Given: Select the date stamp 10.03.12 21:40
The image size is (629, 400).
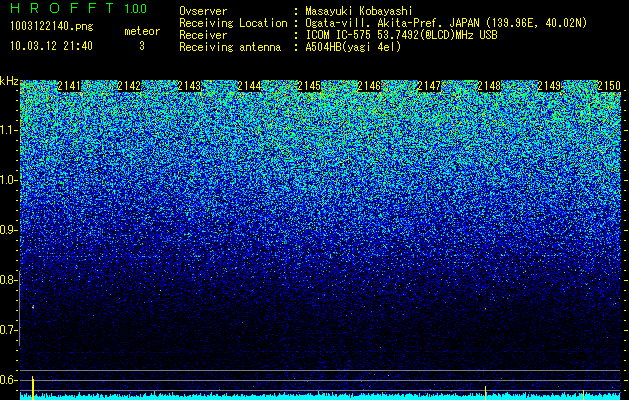Looking at the screenshot, I should tap(51, 46).
